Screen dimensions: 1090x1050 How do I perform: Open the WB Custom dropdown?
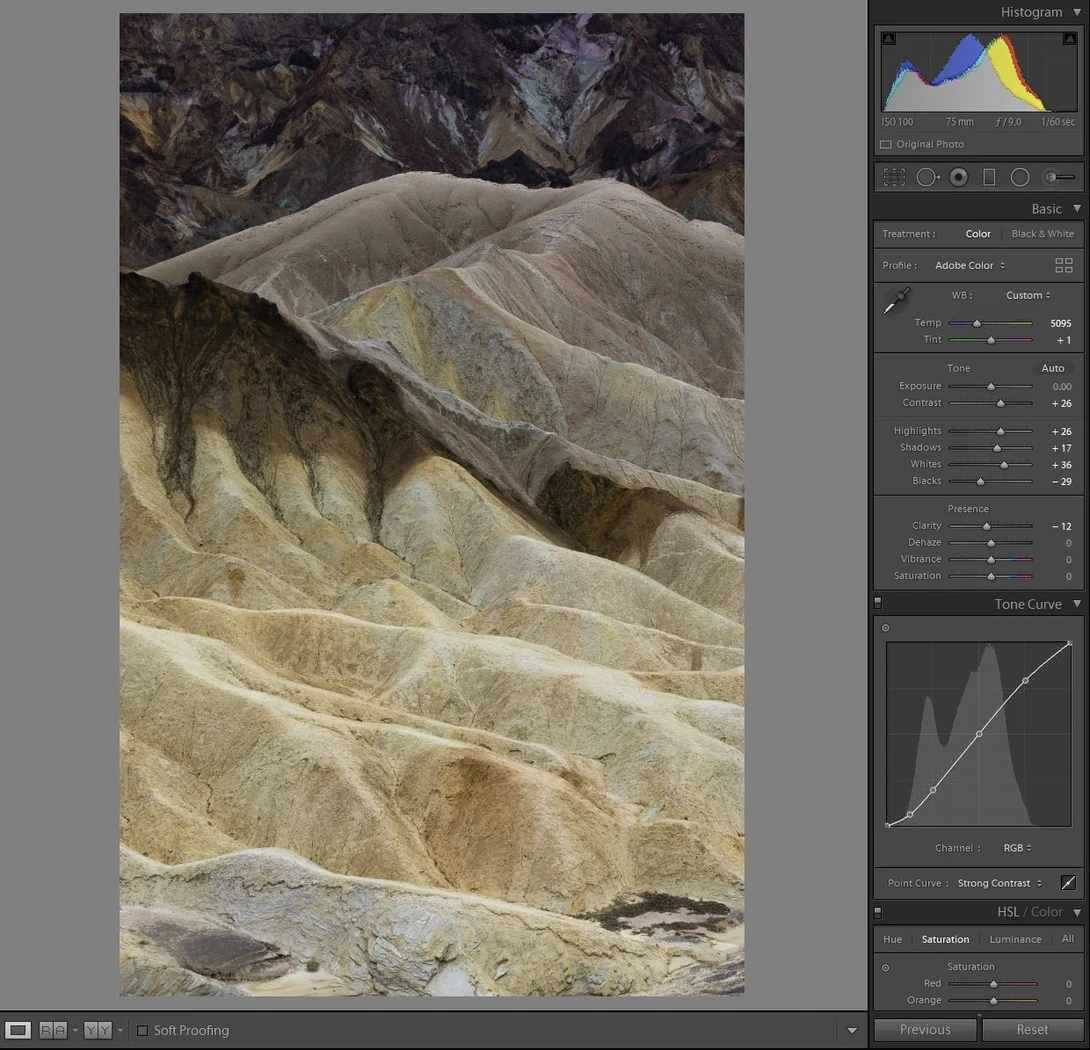click(x=1028, y=296)
